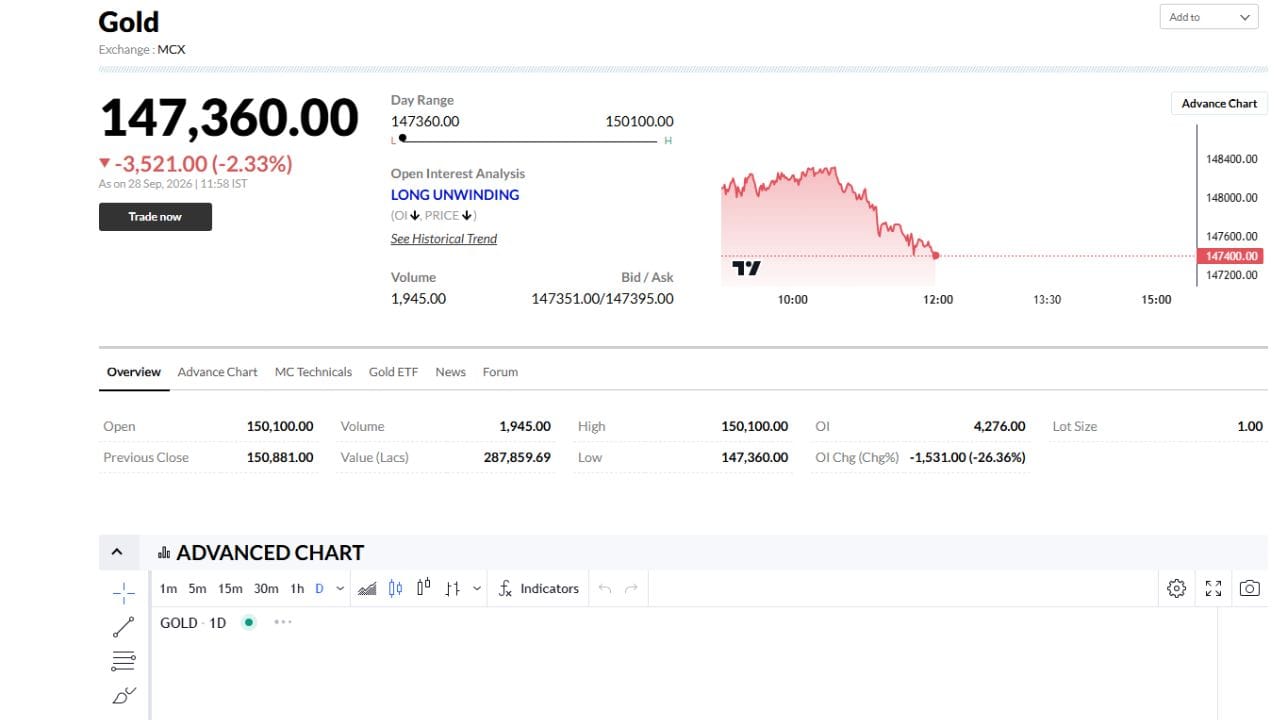Image resolution: width=1280 pixels, height=720 pixels.
Task: Click the ADVANCED CHART heading text
Action: [270, 553]
